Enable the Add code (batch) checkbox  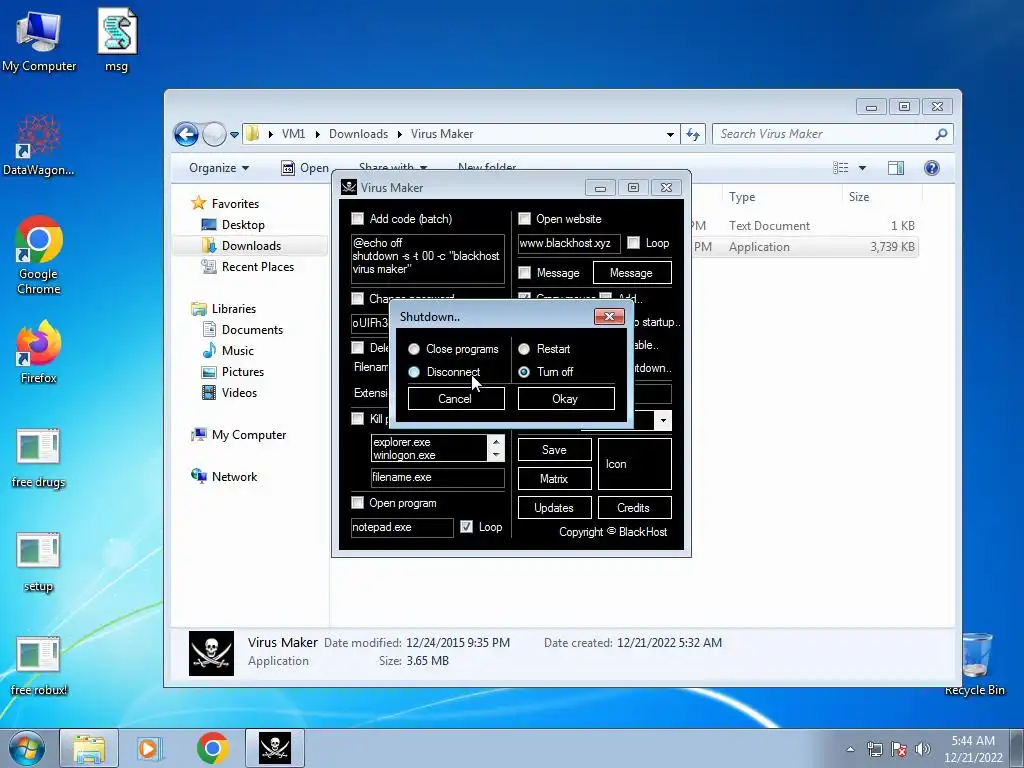[357, 219]
